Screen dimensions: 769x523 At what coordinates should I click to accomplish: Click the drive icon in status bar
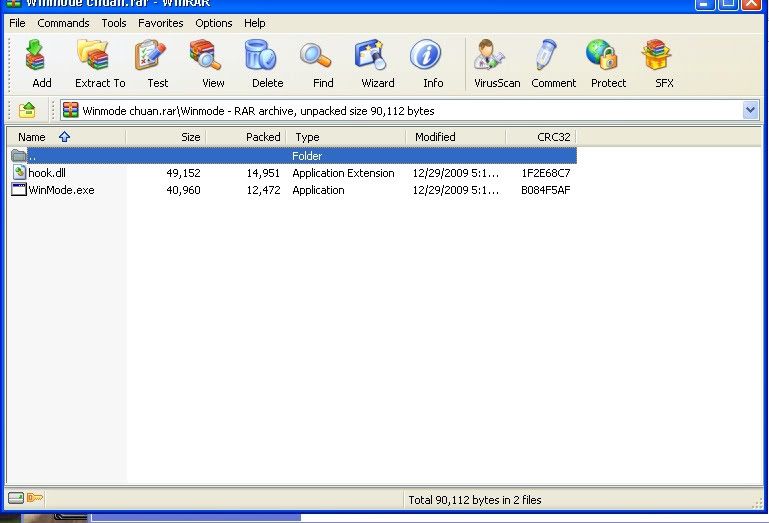pyautogui.click(x=16, y=498)
